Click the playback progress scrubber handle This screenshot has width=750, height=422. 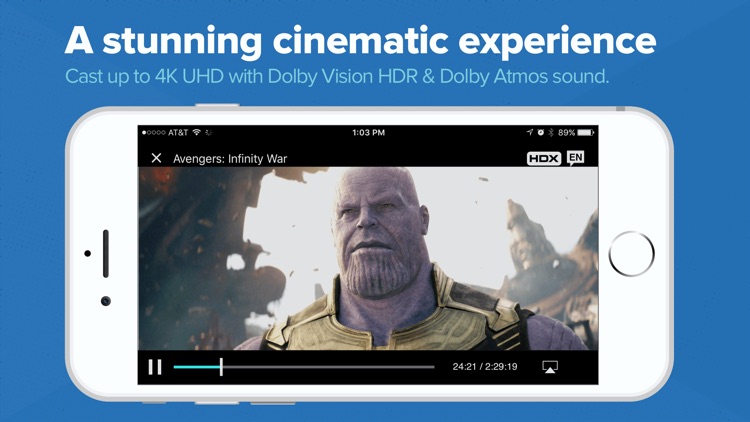[x=221, y=367]
